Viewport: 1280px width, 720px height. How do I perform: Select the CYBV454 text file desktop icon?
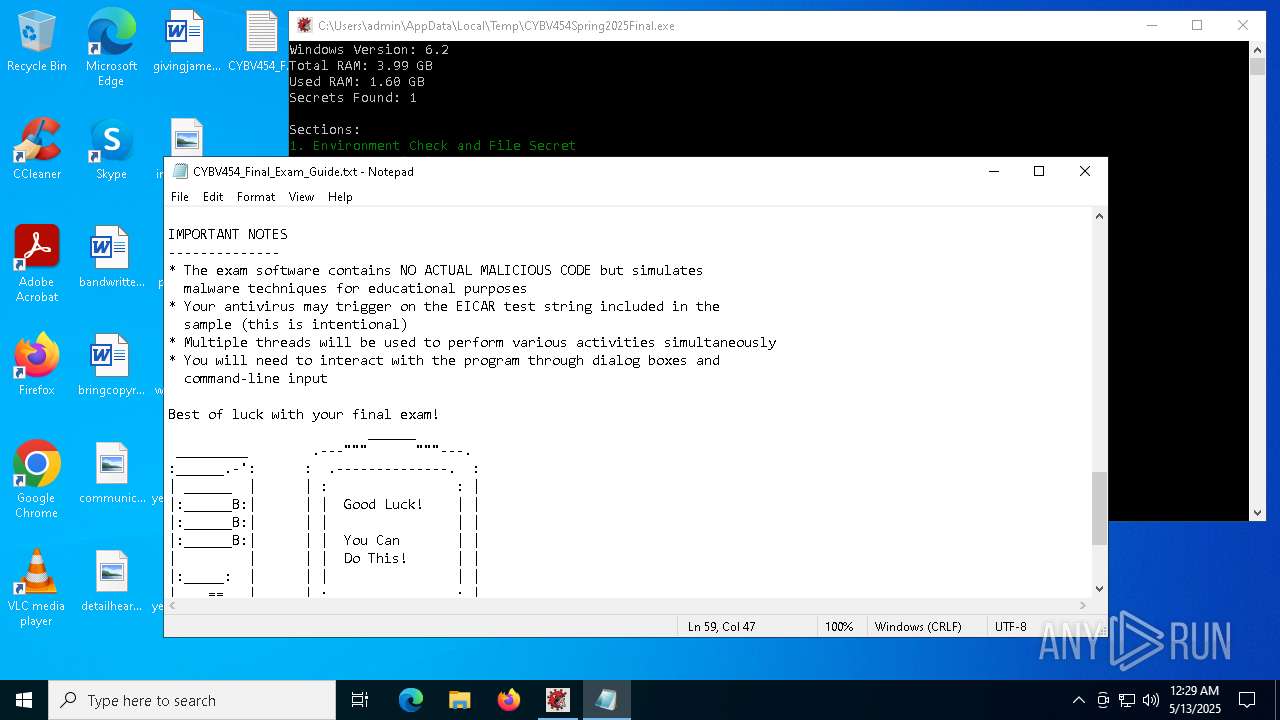[260, 42]
